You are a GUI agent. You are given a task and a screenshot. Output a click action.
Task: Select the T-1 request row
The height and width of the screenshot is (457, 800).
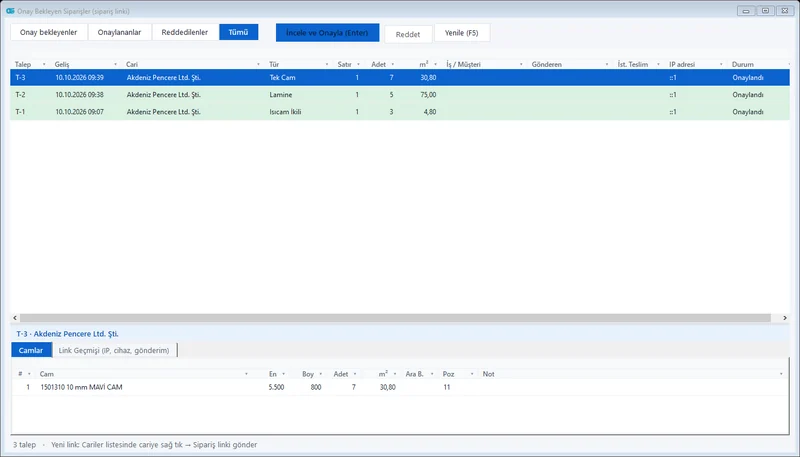point(400,112)
